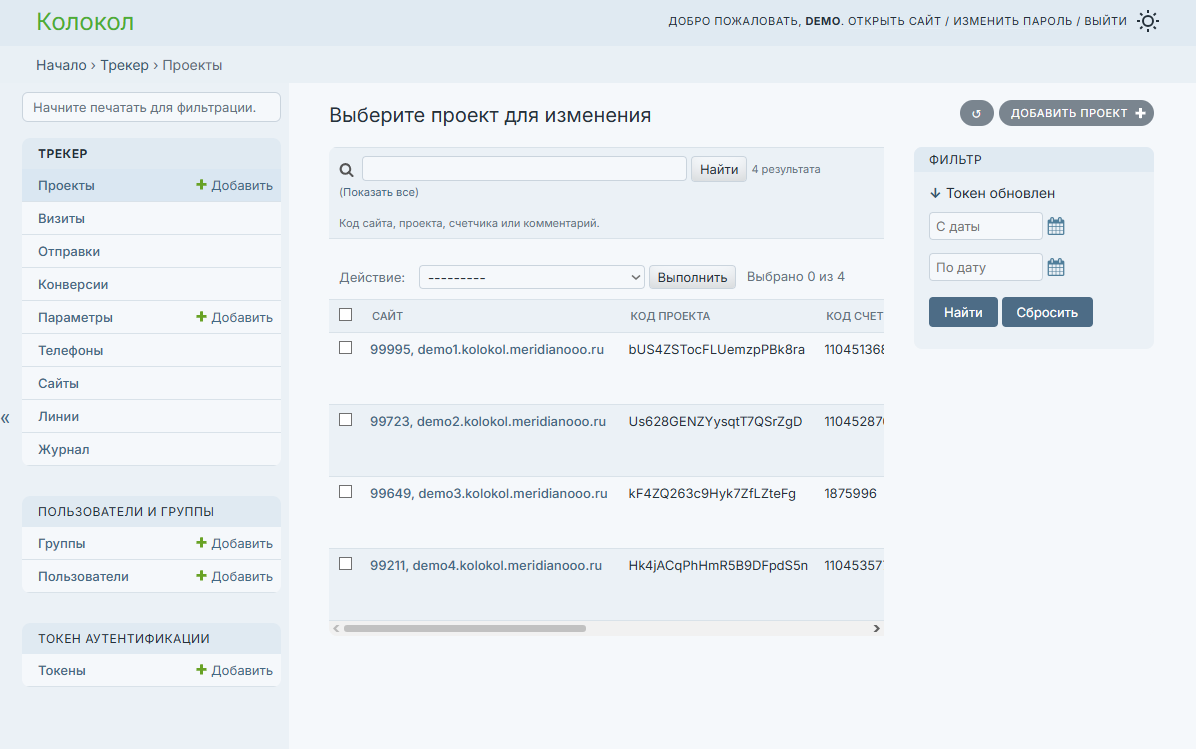Open project 99723, demo2.kolokol.meridianooo.ru
The image size is (1196, 749).
[488, 421]
